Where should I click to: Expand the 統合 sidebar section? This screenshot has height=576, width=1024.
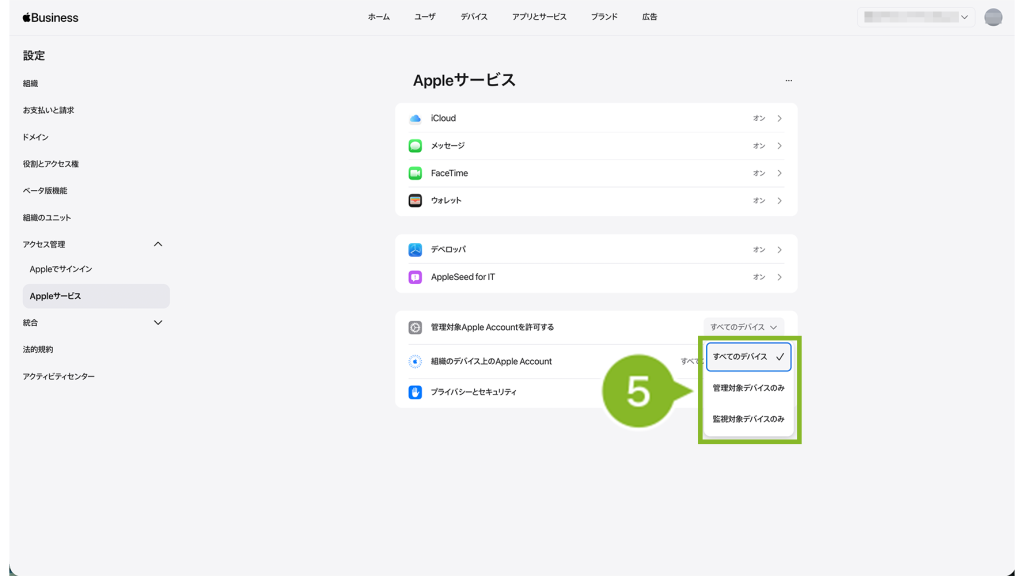158,323
